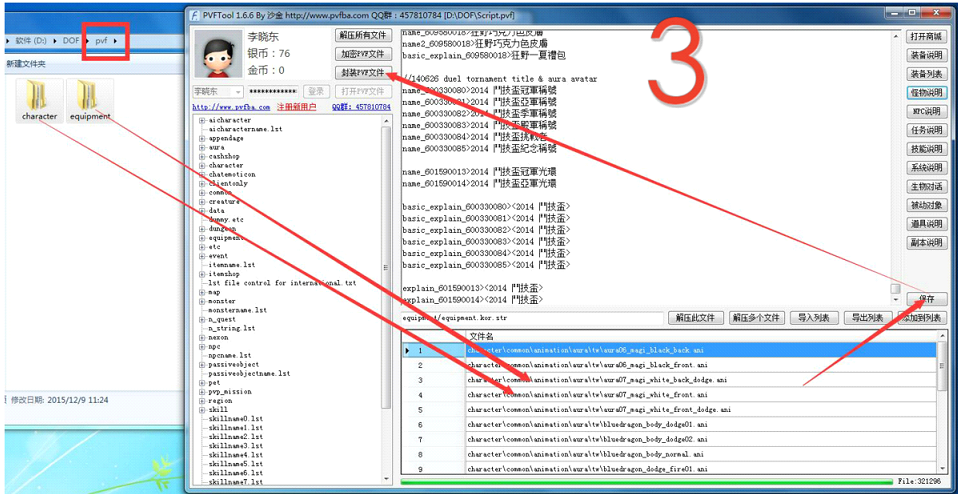
Task: Click the 怪物说明 button
Action: 926,93
